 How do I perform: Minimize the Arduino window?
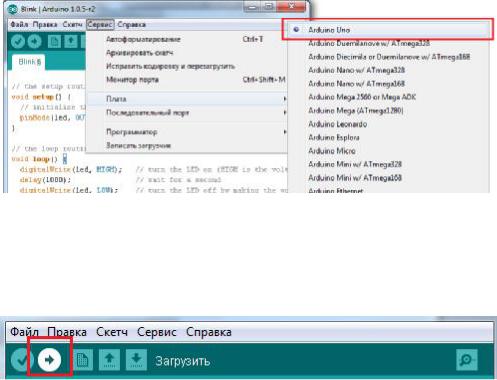pyautogui.click(x=252, y=7)
